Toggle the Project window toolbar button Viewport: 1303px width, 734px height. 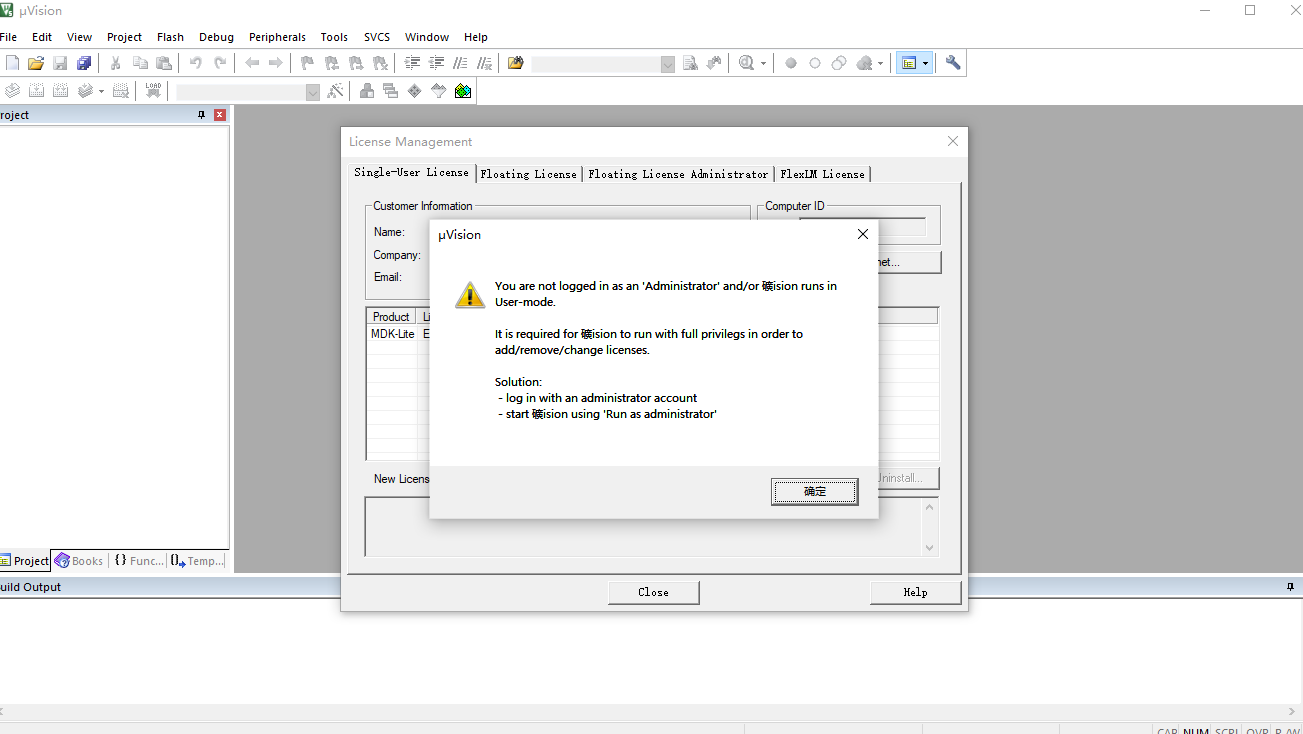click(x=908, y=63)
